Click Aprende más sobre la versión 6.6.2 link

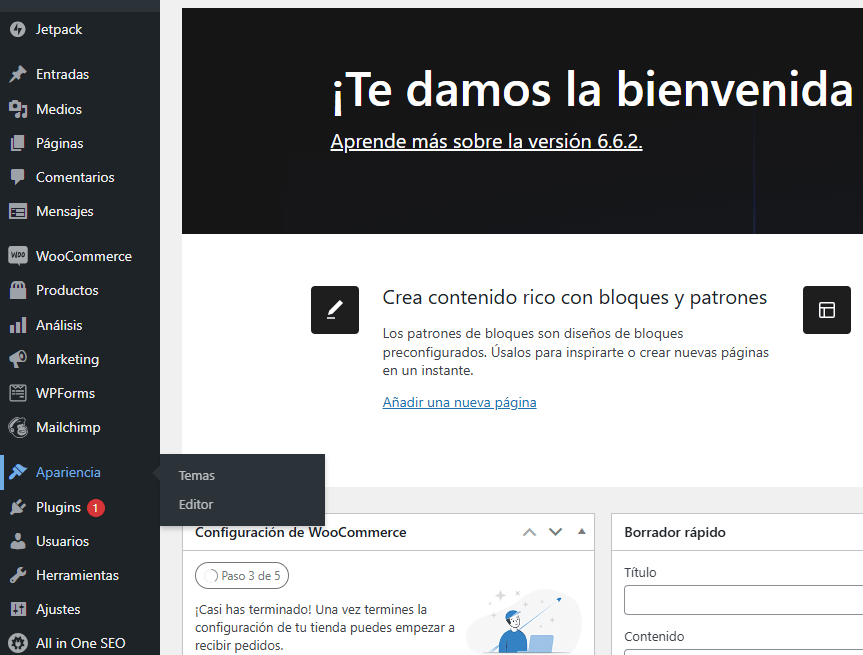(486, 141)
